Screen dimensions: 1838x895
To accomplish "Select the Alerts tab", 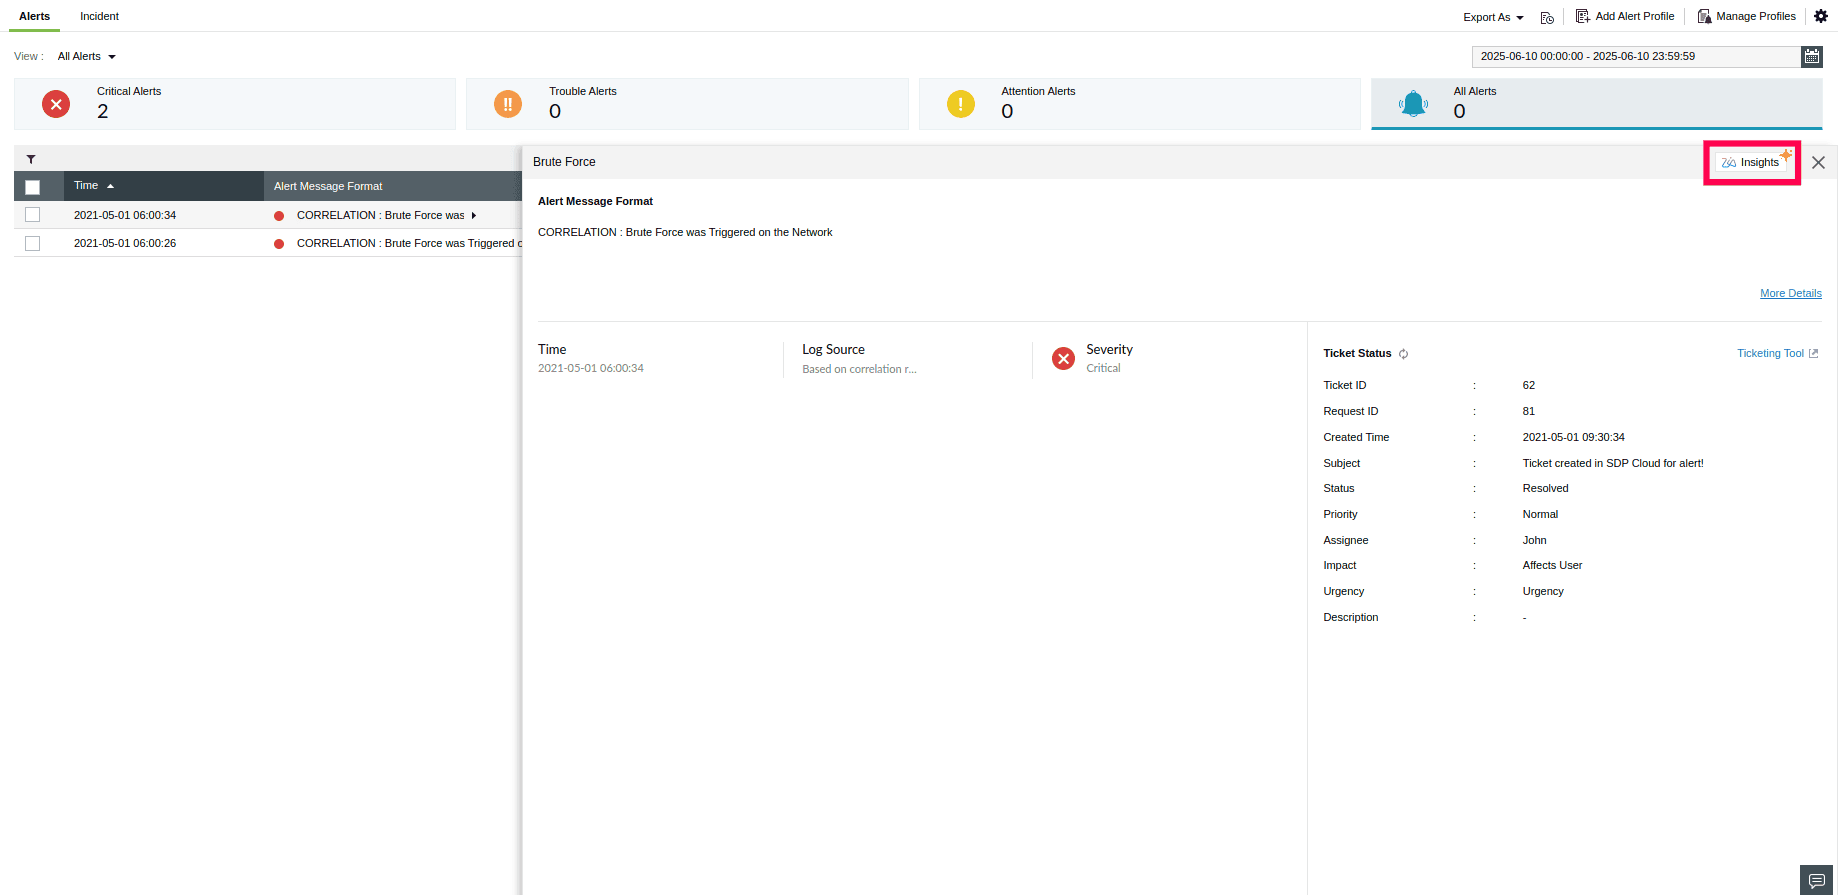I will point(34,16).
